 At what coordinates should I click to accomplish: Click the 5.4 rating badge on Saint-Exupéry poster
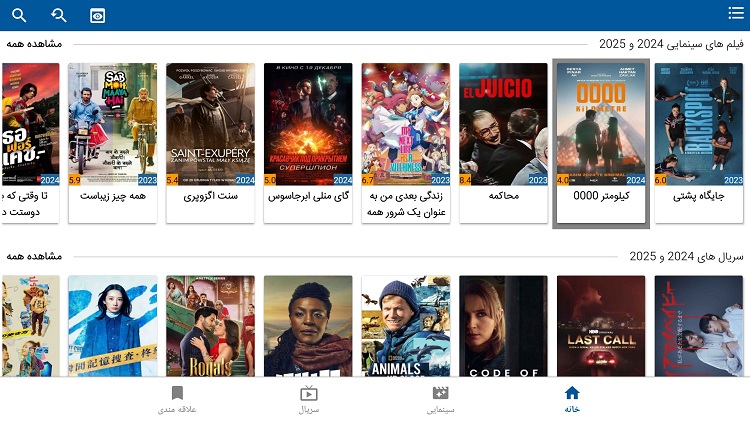point(172,180)
